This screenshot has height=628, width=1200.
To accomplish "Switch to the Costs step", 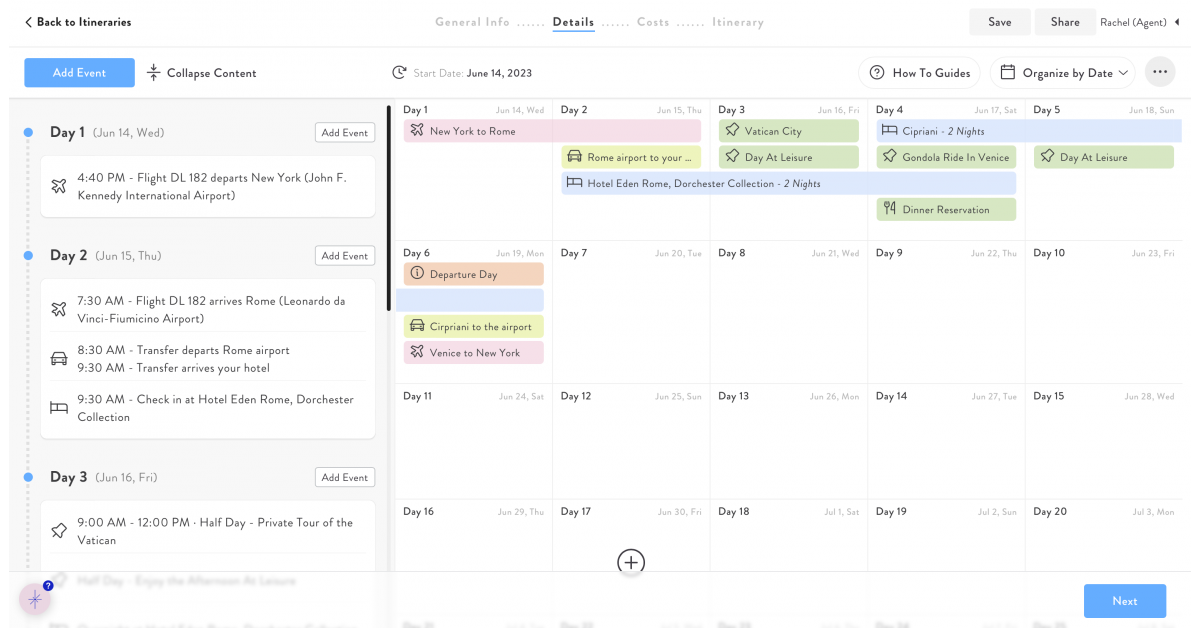I will pyautogui.click(x=653, y=22).
